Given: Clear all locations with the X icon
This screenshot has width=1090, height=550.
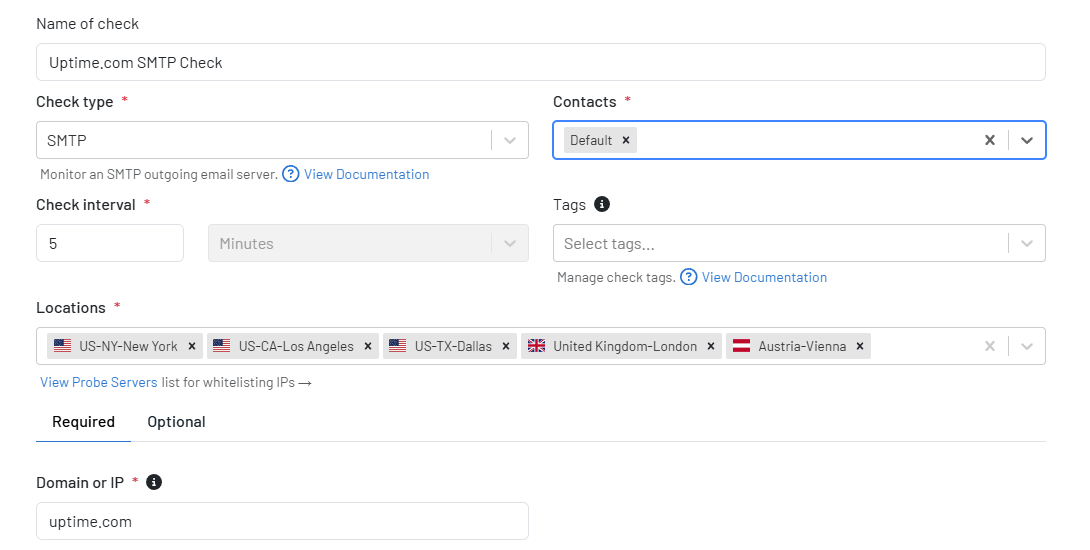Looking at the screenshot, I should coord(990,346).
